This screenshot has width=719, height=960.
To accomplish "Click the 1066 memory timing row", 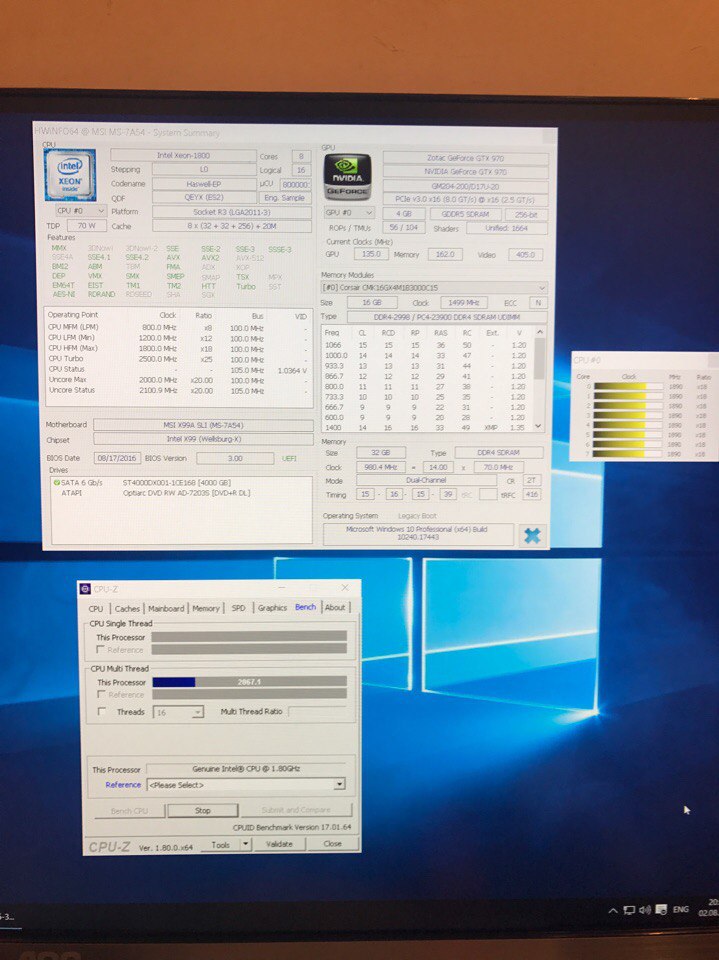I will [x=427, y=345].
